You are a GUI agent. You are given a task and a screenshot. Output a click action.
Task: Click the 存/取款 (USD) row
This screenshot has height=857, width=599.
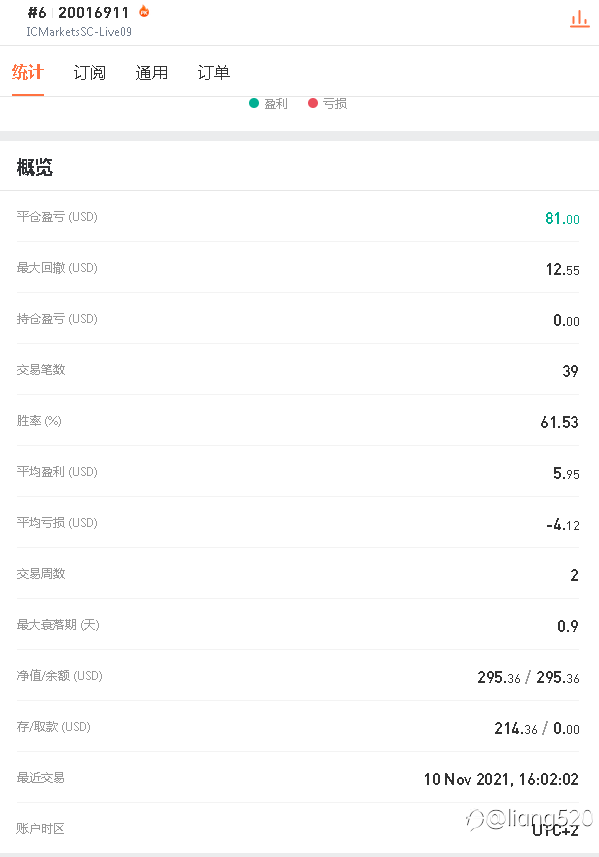[x=298, y=726]
